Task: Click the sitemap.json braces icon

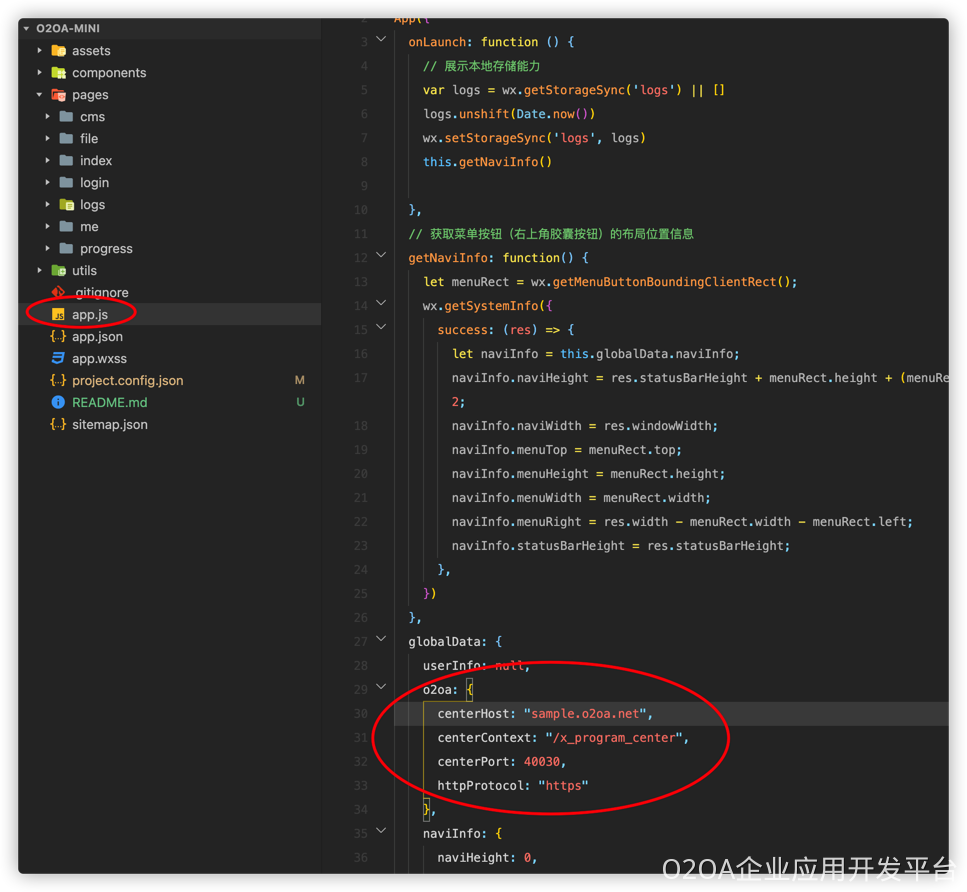Action: coord(58,424)
